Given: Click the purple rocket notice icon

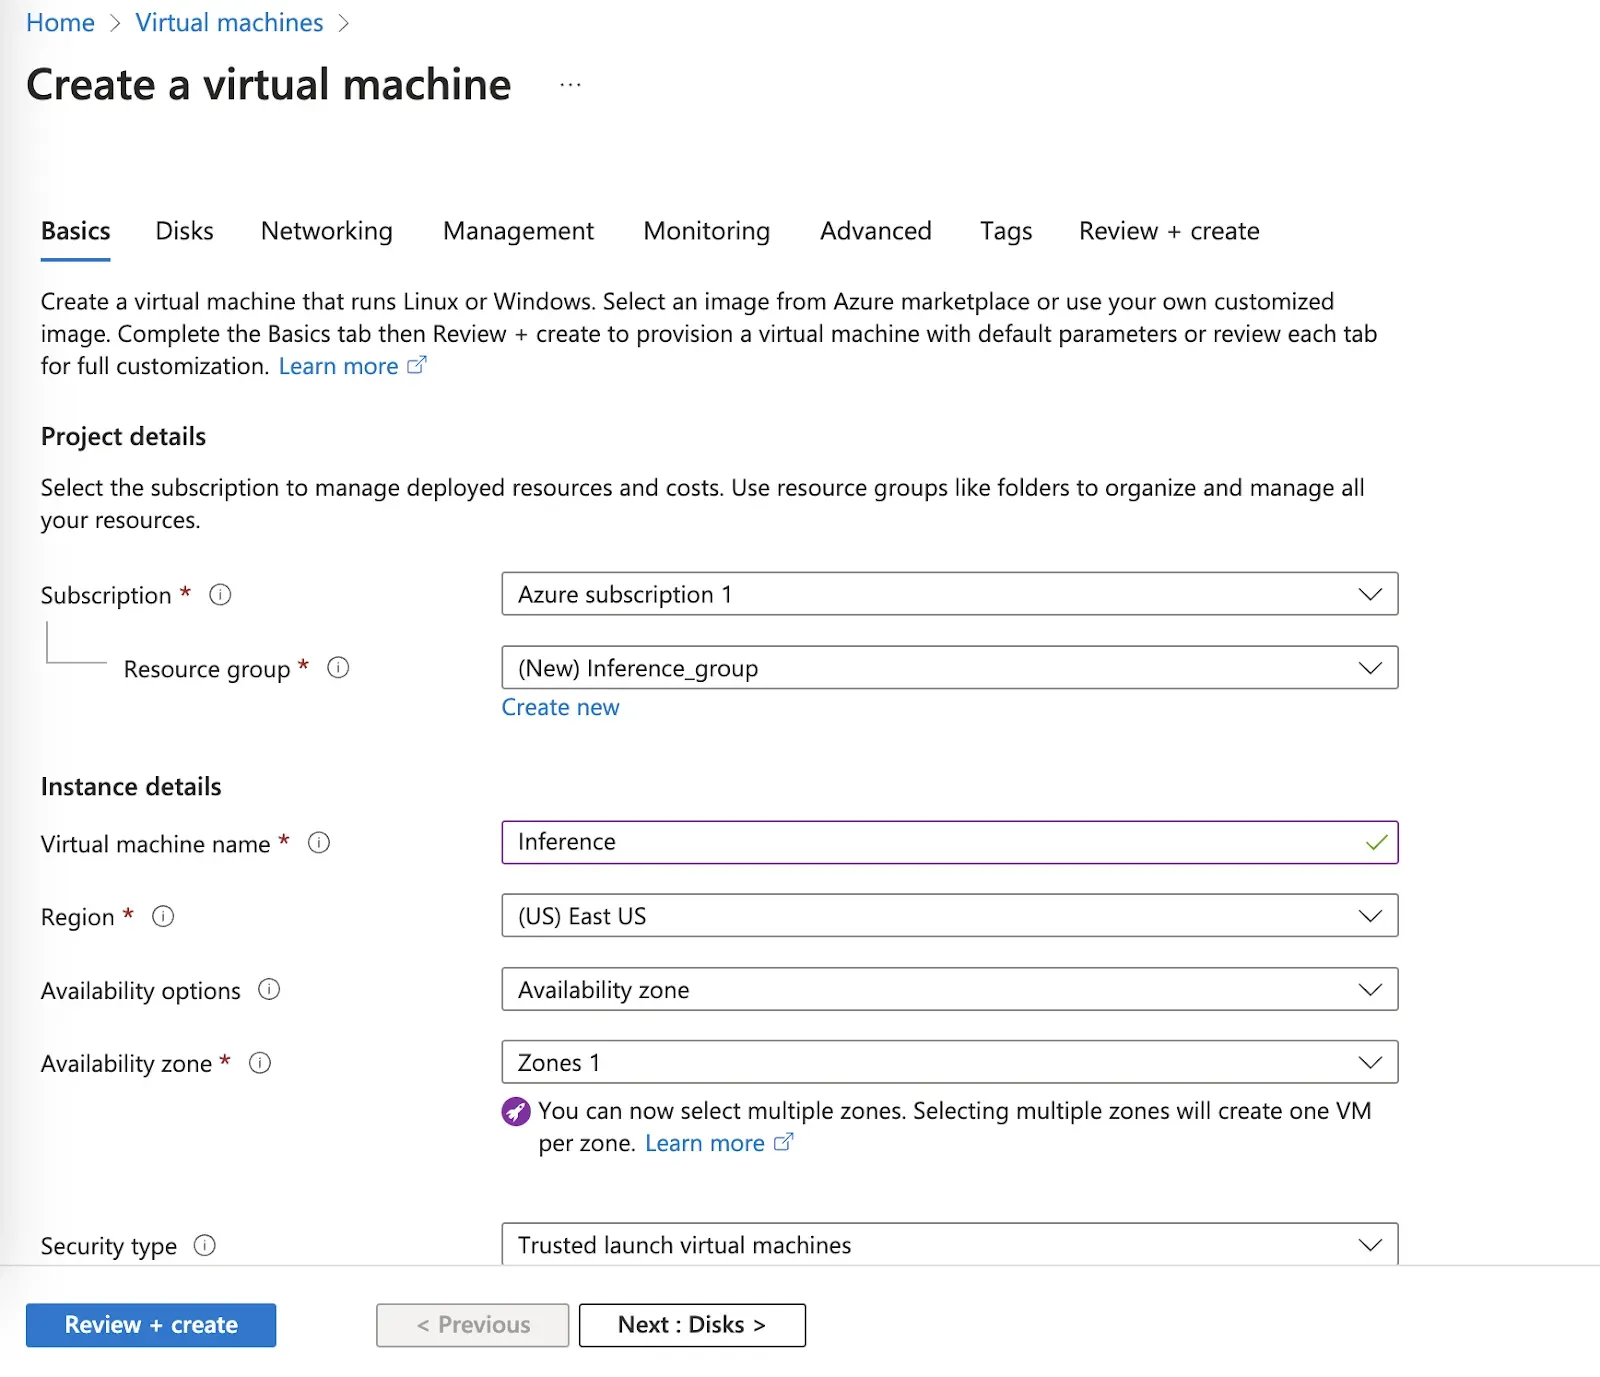Looking at the screenshot, I should click(516, 1111).
